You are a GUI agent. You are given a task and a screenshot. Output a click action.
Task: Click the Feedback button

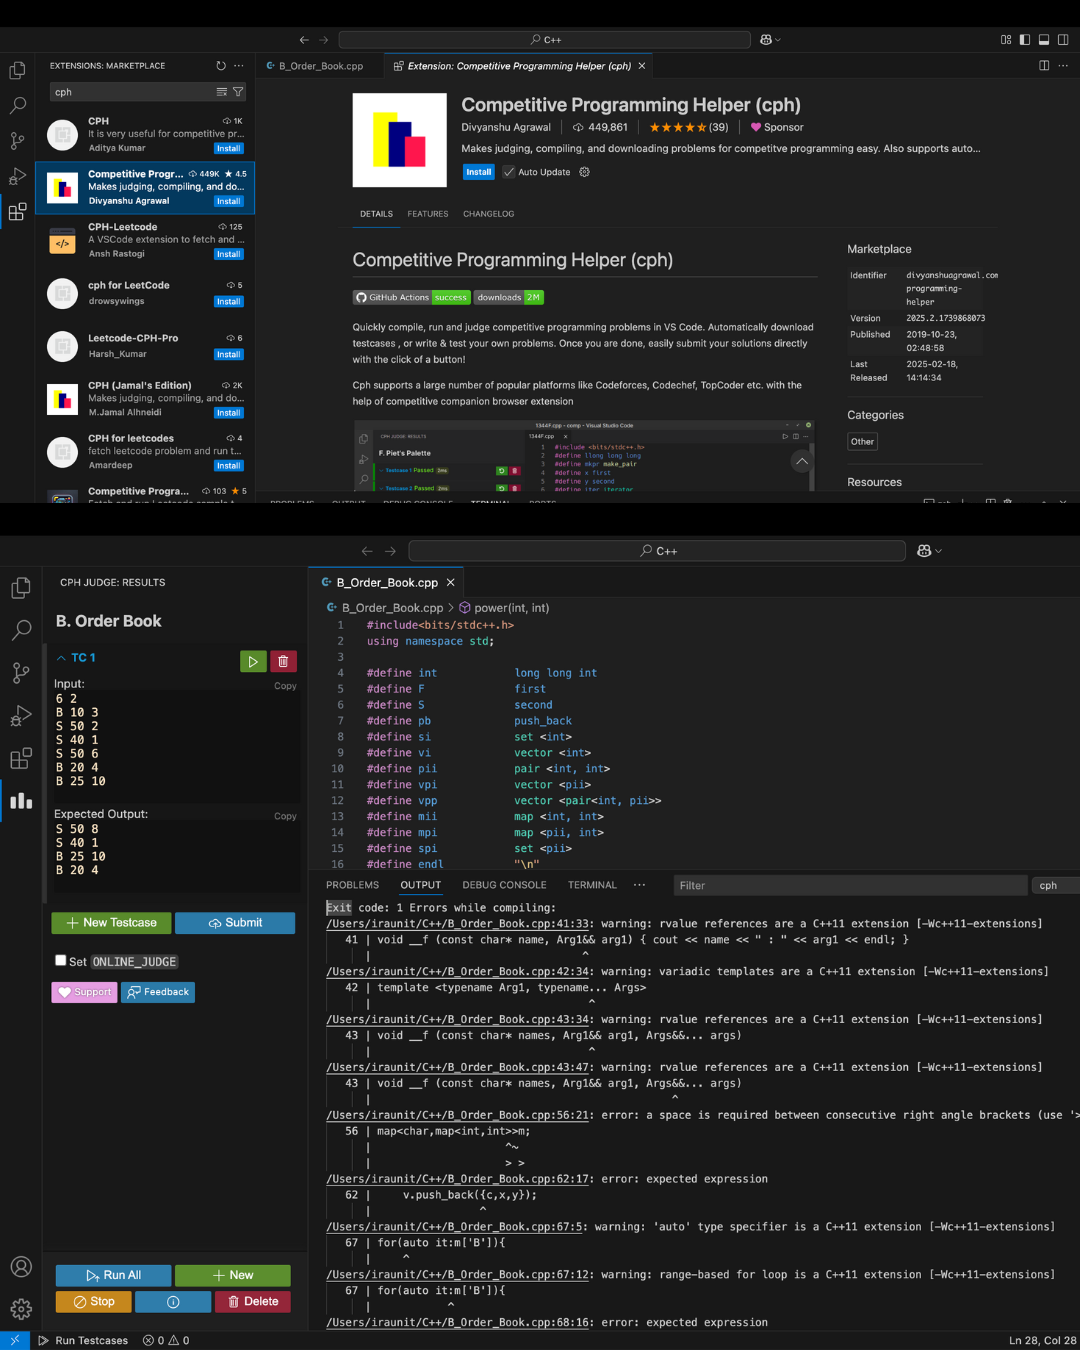point(158,992)
